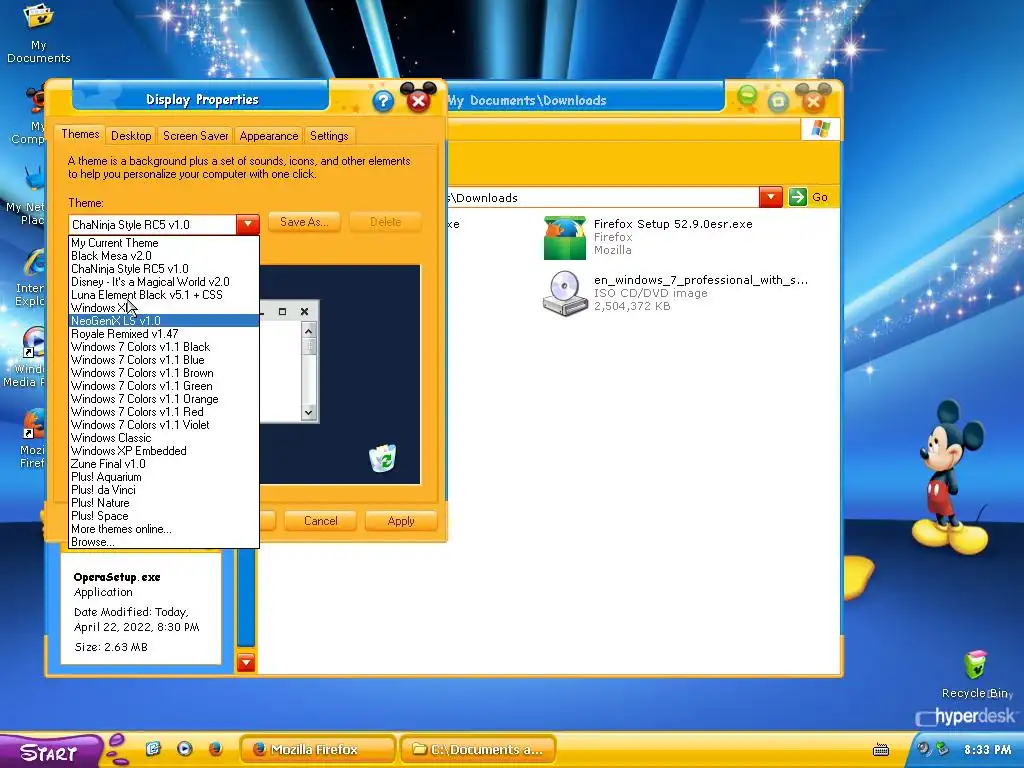Screen dimensions: 1024x768
Task: Choose Royale Remixed v1.47 theme
Action: click(164, 334)
